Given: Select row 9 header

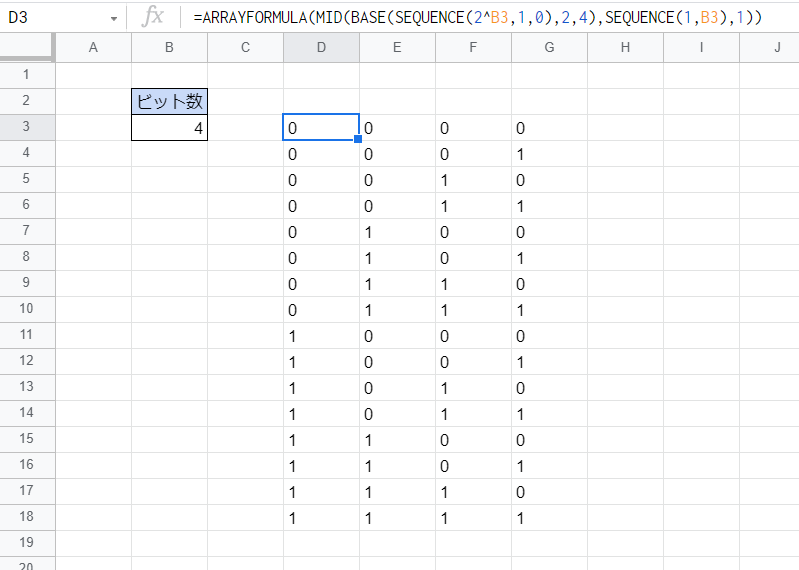Looking at the screenshot, I should tap(26, 283).
